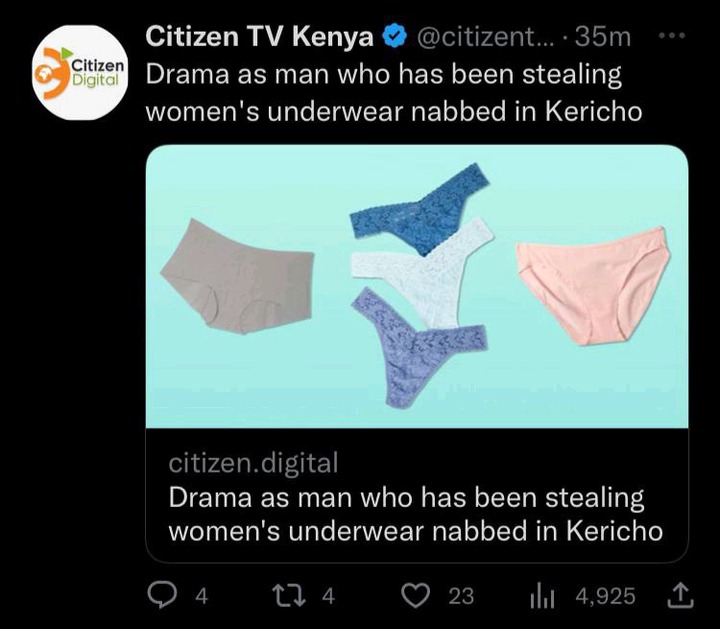Click the blue verified badge
720x629 pixels.
[395, 37]
